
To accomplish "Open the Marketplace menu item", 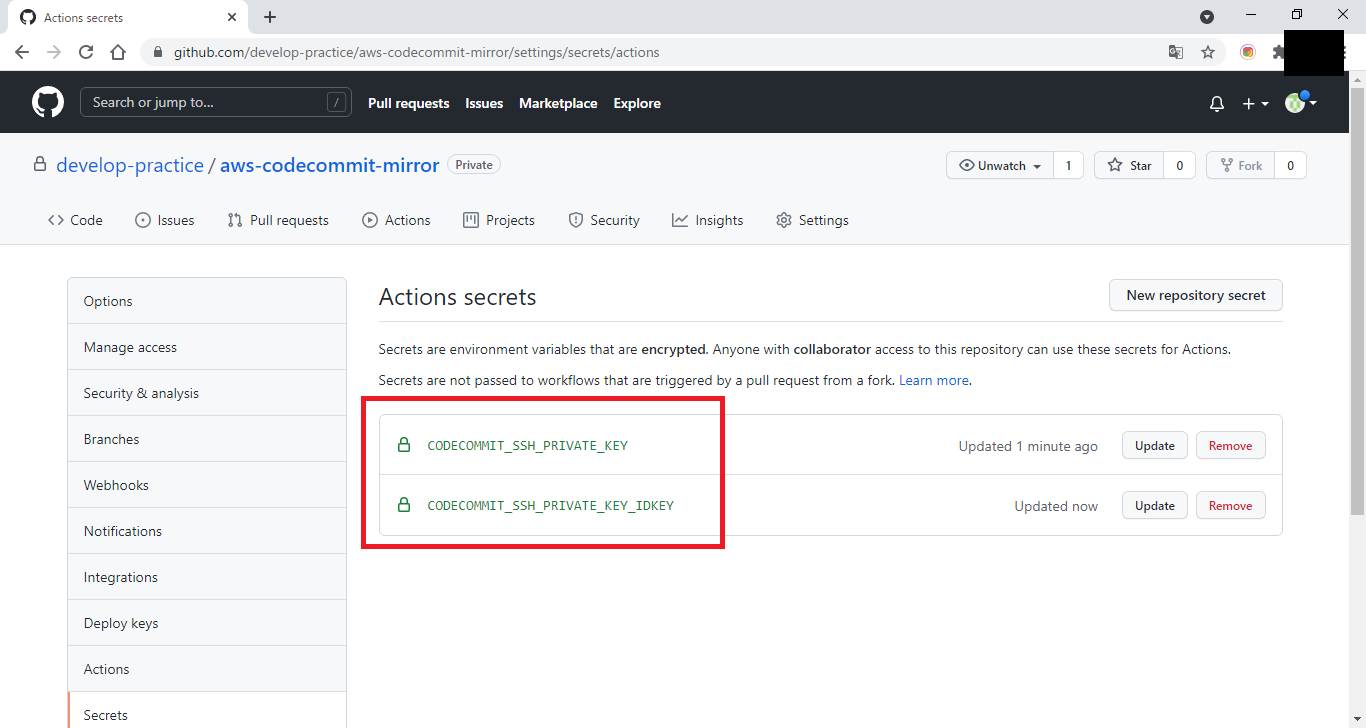I will (x=558, y=102).
